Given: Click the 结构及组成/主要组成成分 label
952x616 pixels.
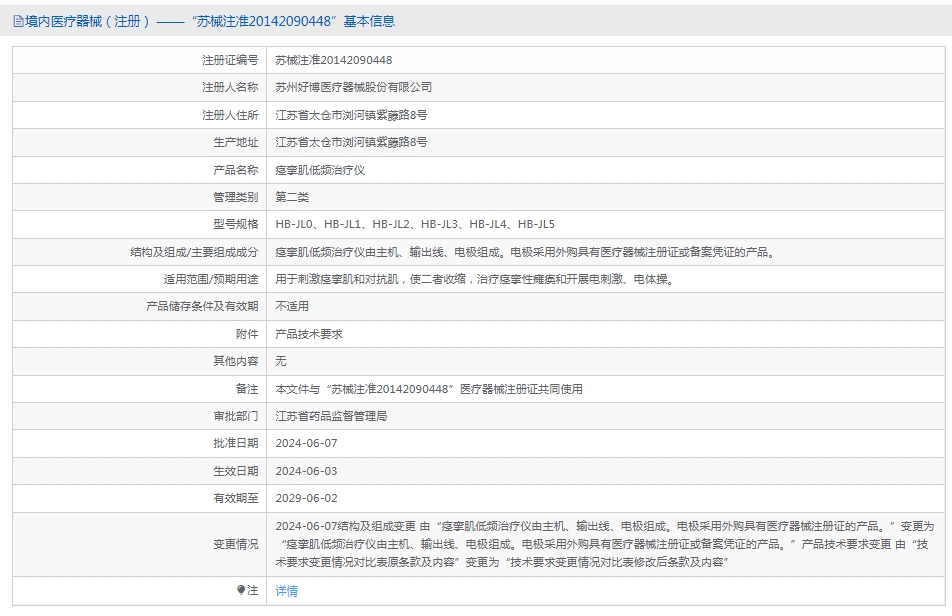Looking at the screenshot, I should click(x=194, y=252).
